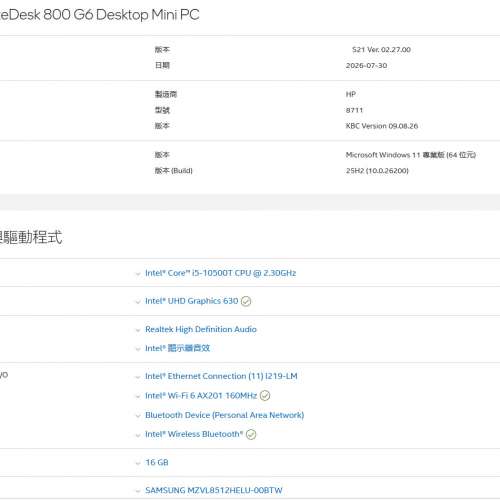Expand the Intel Wi-Fi 6 AX201 chevron

138,397
